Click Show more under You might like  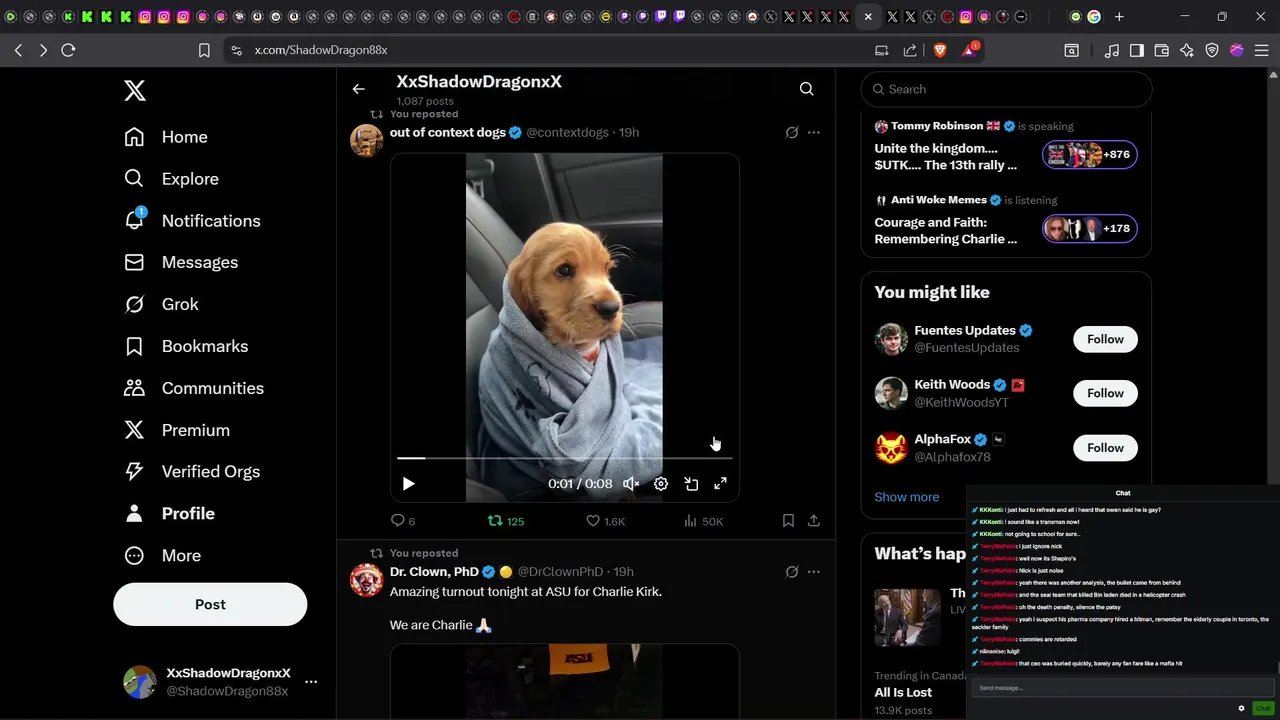pos(907,497)
